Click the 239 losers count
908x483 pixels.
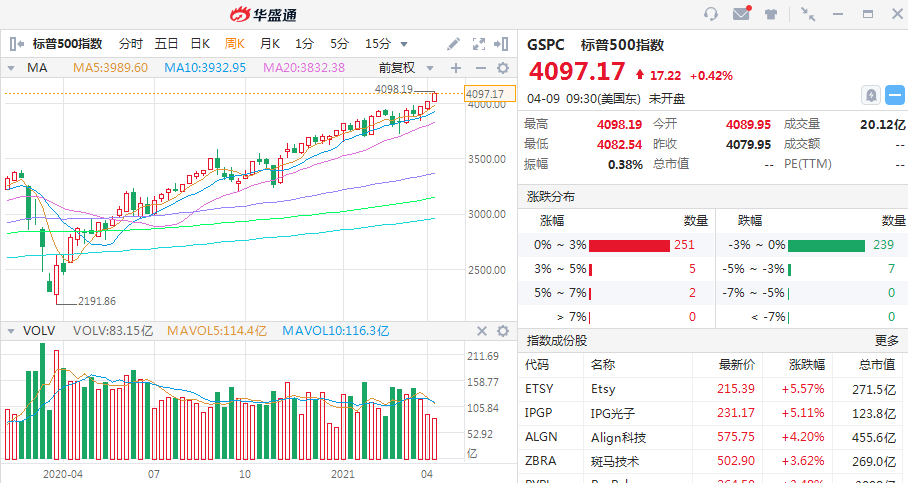point(884,245)
